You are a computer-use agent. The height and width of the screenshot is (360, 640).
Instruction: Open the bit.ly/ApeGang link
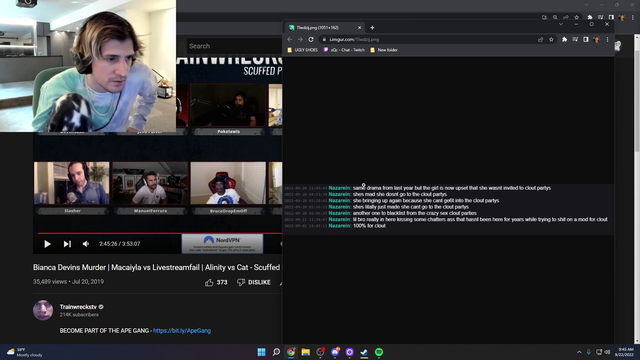182,331
